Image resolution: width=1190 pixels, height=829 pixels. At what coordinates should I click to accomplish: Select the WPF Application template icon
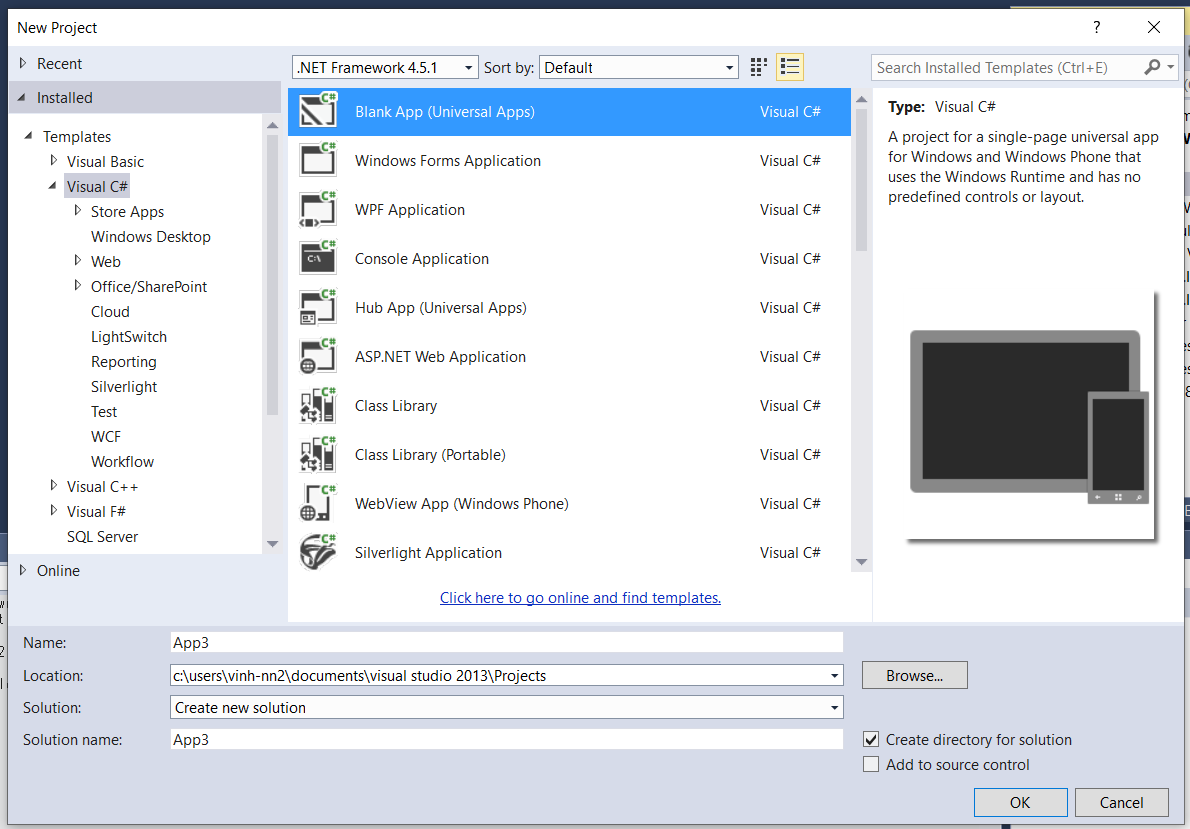point(317,209)
